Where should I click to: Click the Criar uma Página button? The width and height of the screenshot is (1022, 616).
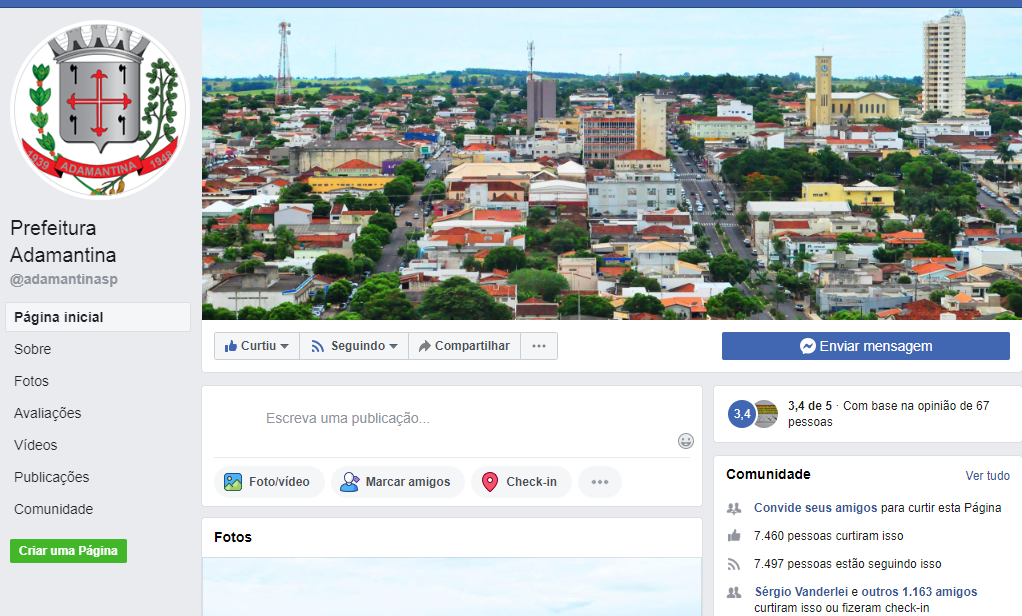pos(68,551)
